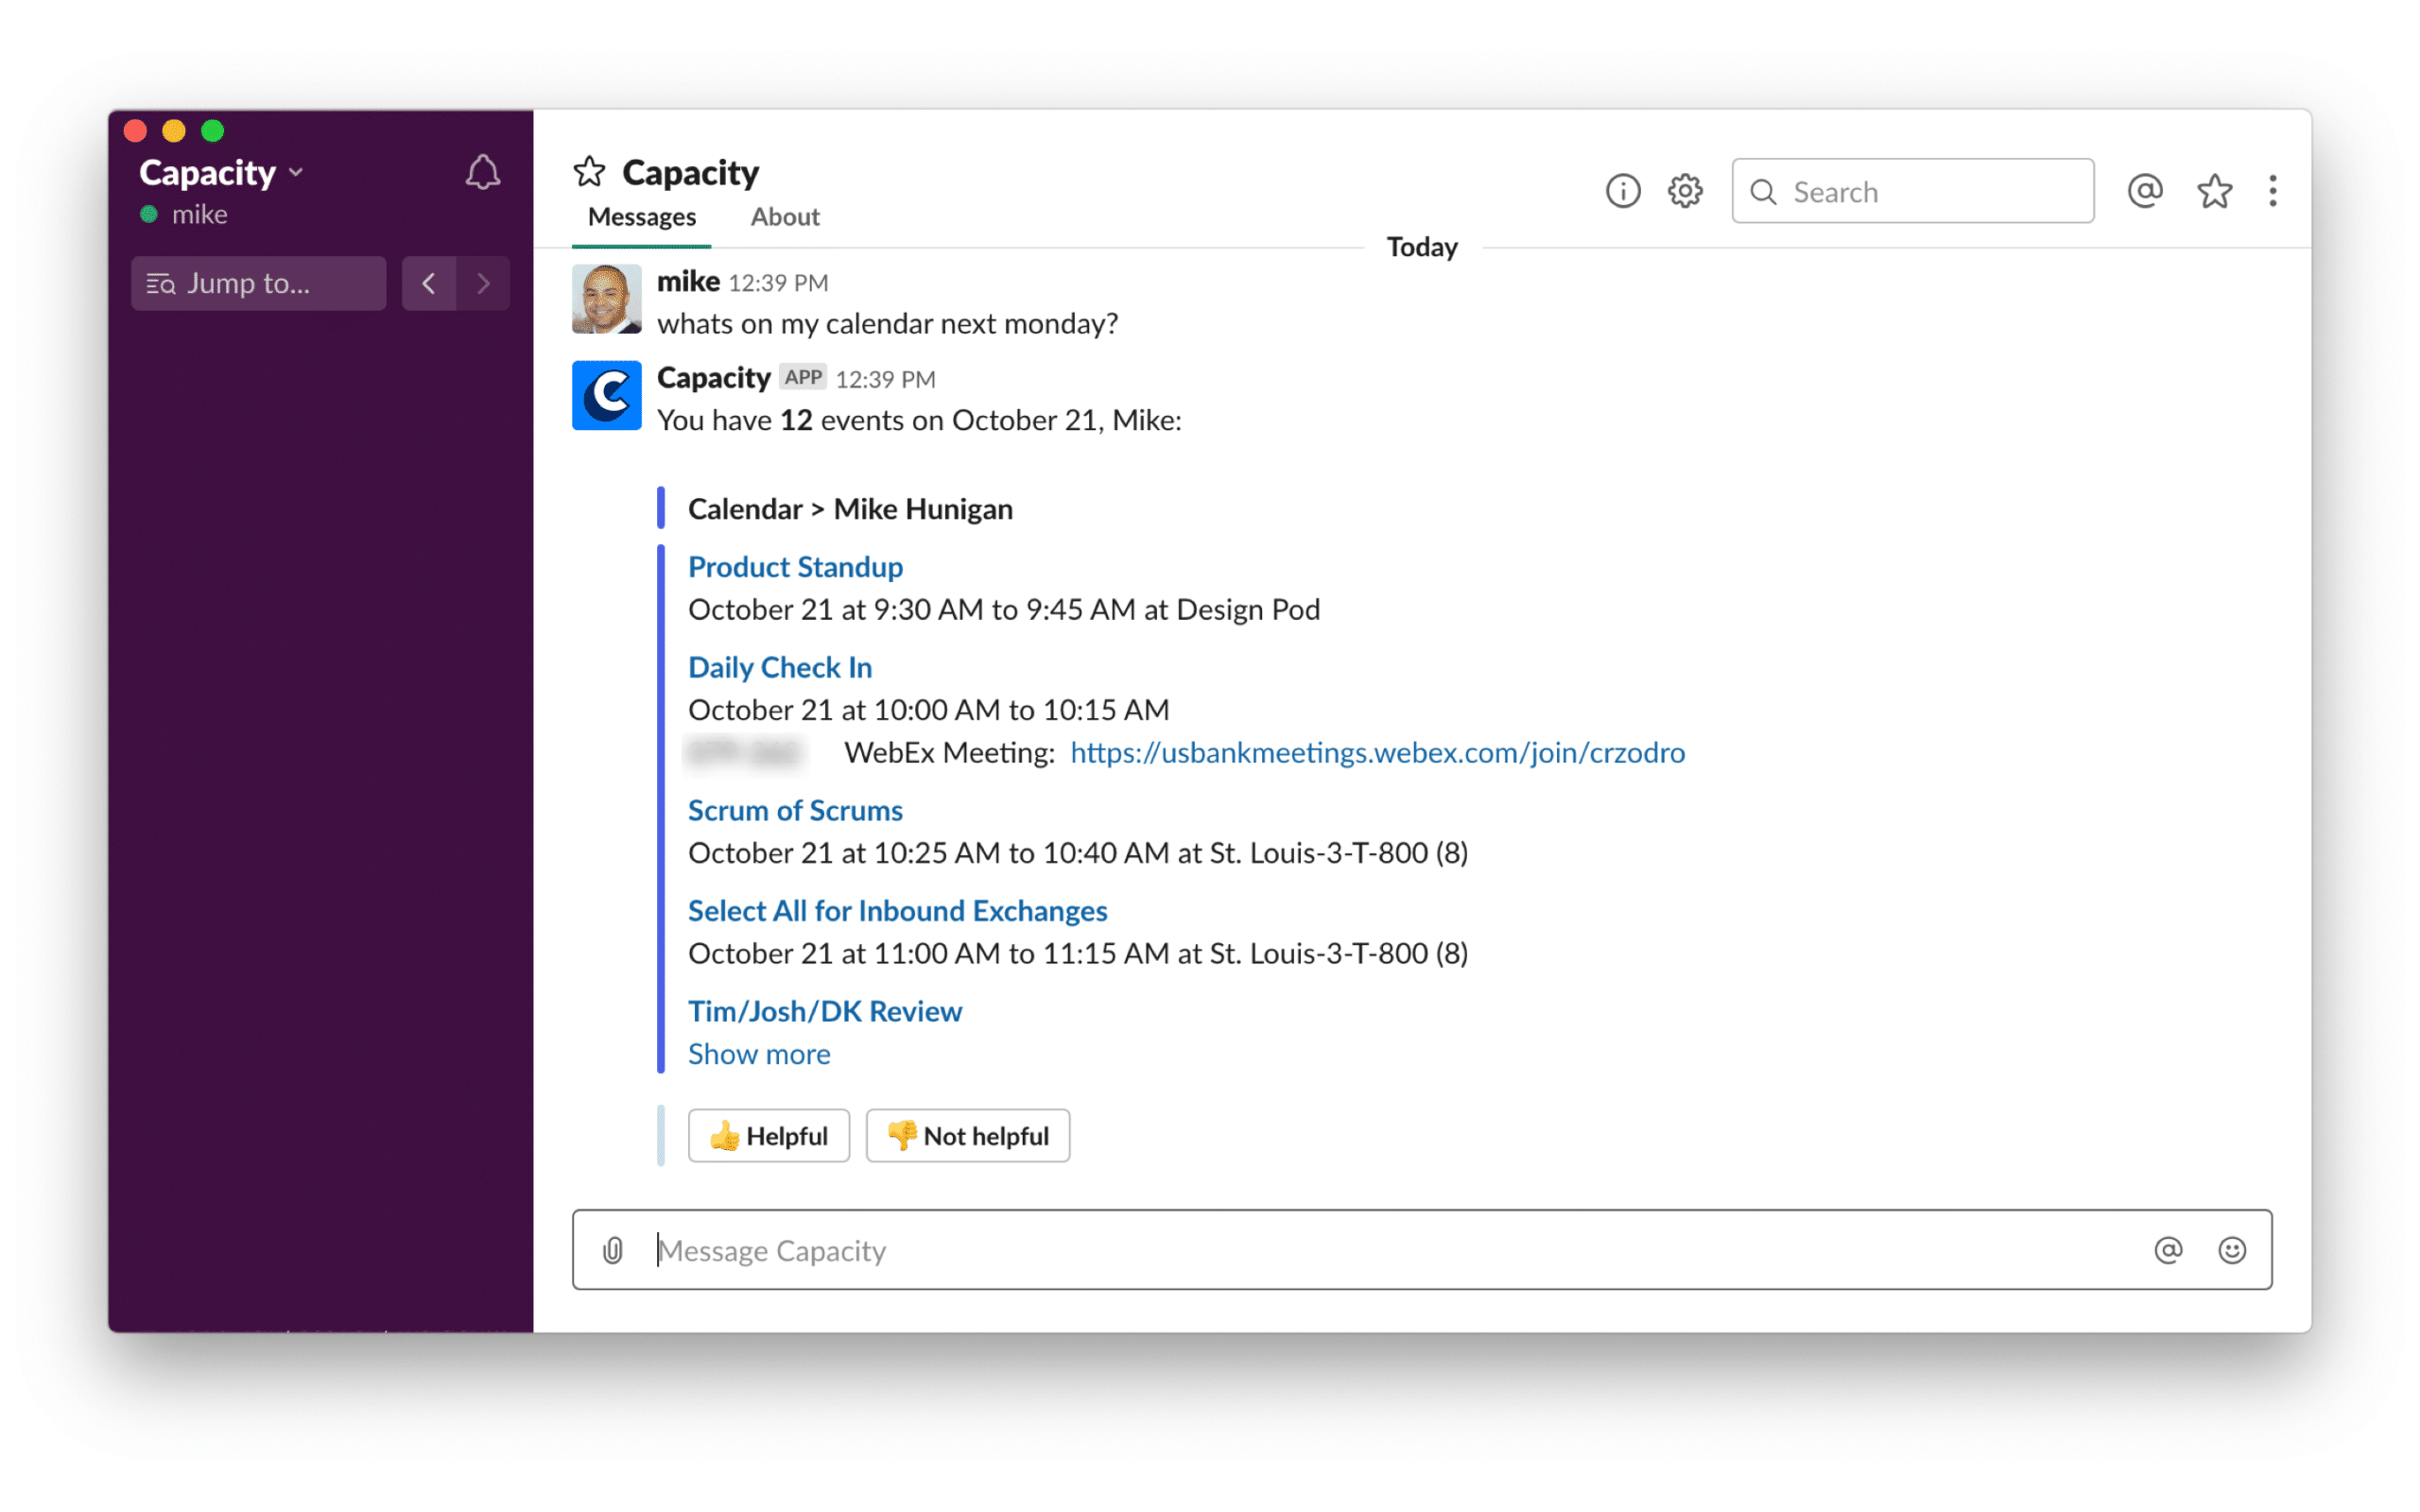This screenshot has width=2420, height=1512.
Task: Show starred items in top toolbar
Action: (2214, 191)
